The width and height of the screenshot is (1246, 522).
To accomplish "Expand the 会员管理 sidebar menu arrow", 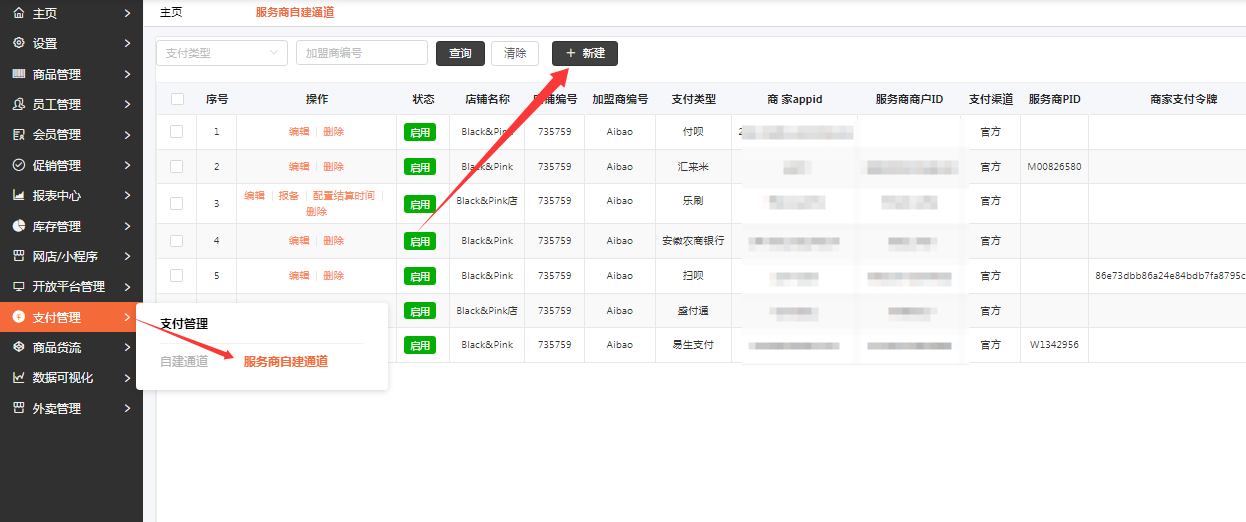I will [x=127, y=135].
